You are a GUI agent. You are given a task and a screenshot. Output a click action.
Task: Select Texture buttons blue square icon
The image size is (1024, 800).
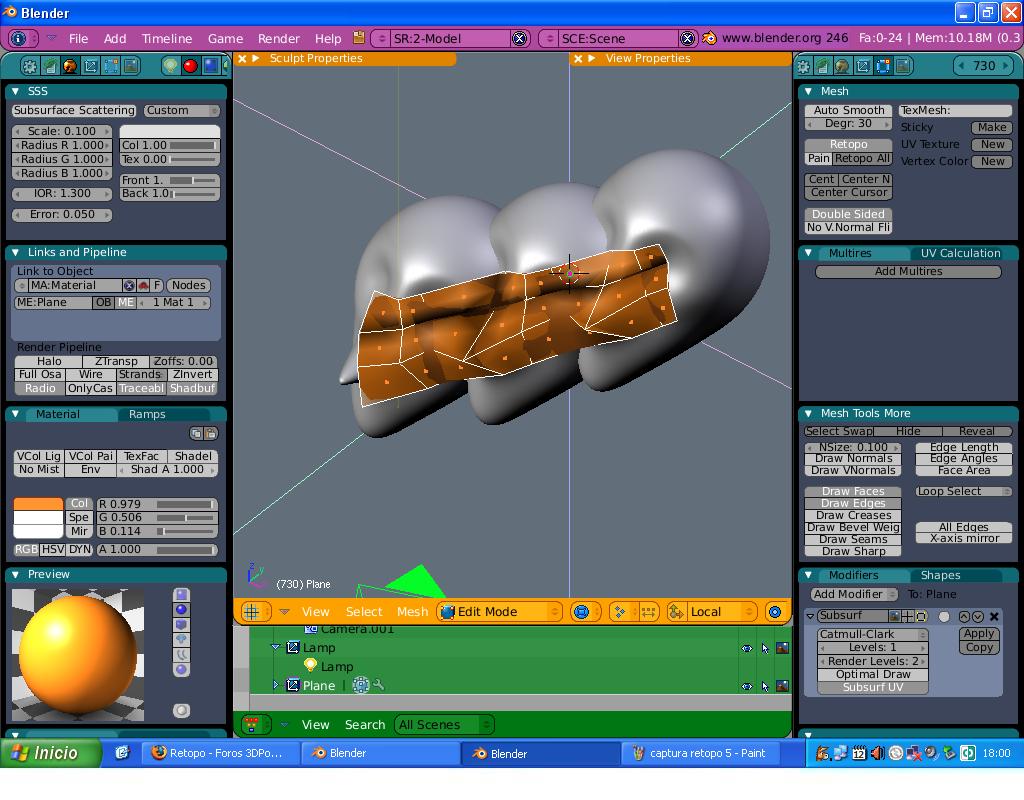[210, 66]
